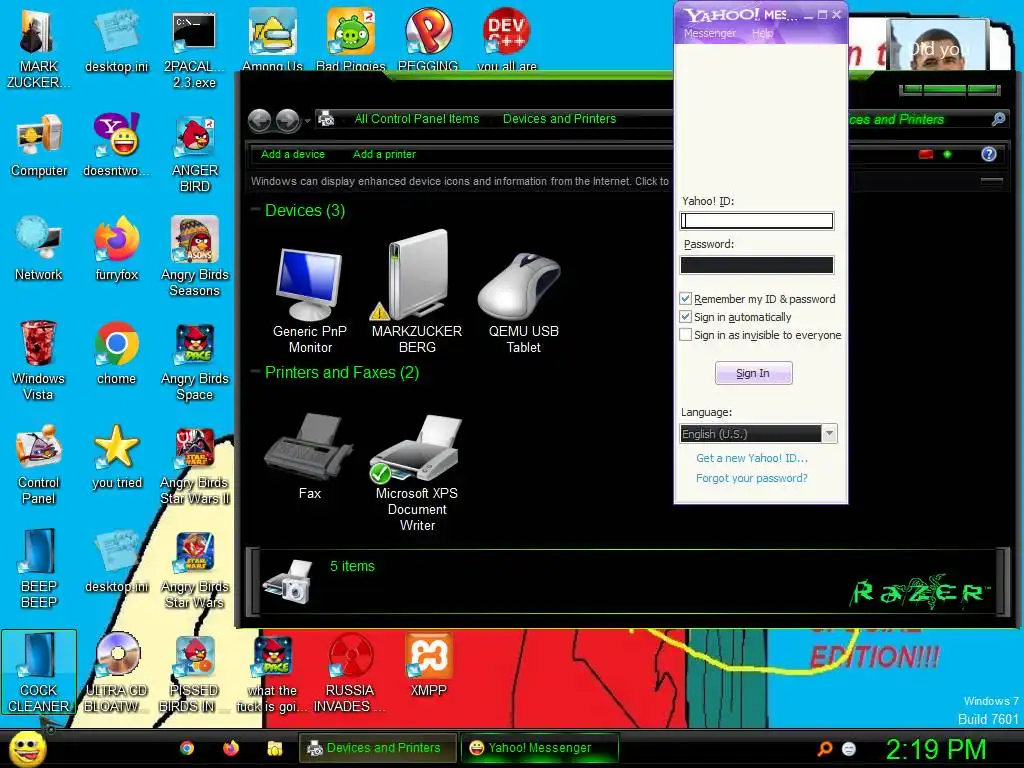Open the Help menu in Yahoo Messenger
Viewport: 1024px width, 768px height.
[x=762, y=33]
